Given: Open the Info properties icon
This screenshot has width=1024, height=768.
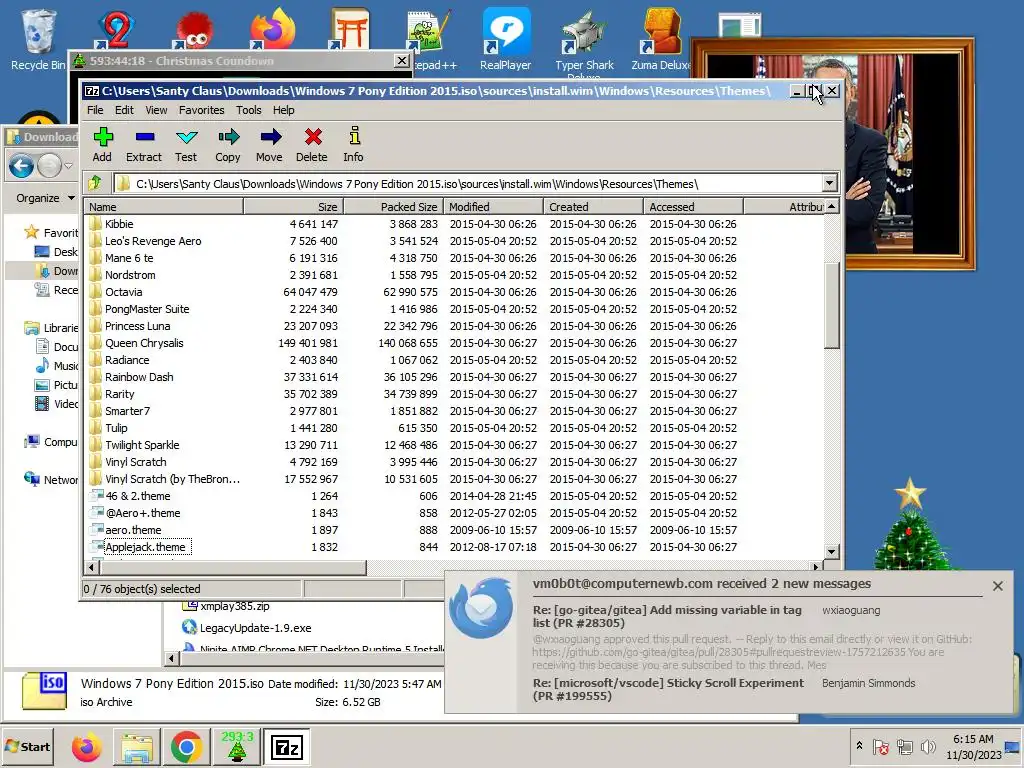Looking at the screenshot, I should tap(354, 144).
